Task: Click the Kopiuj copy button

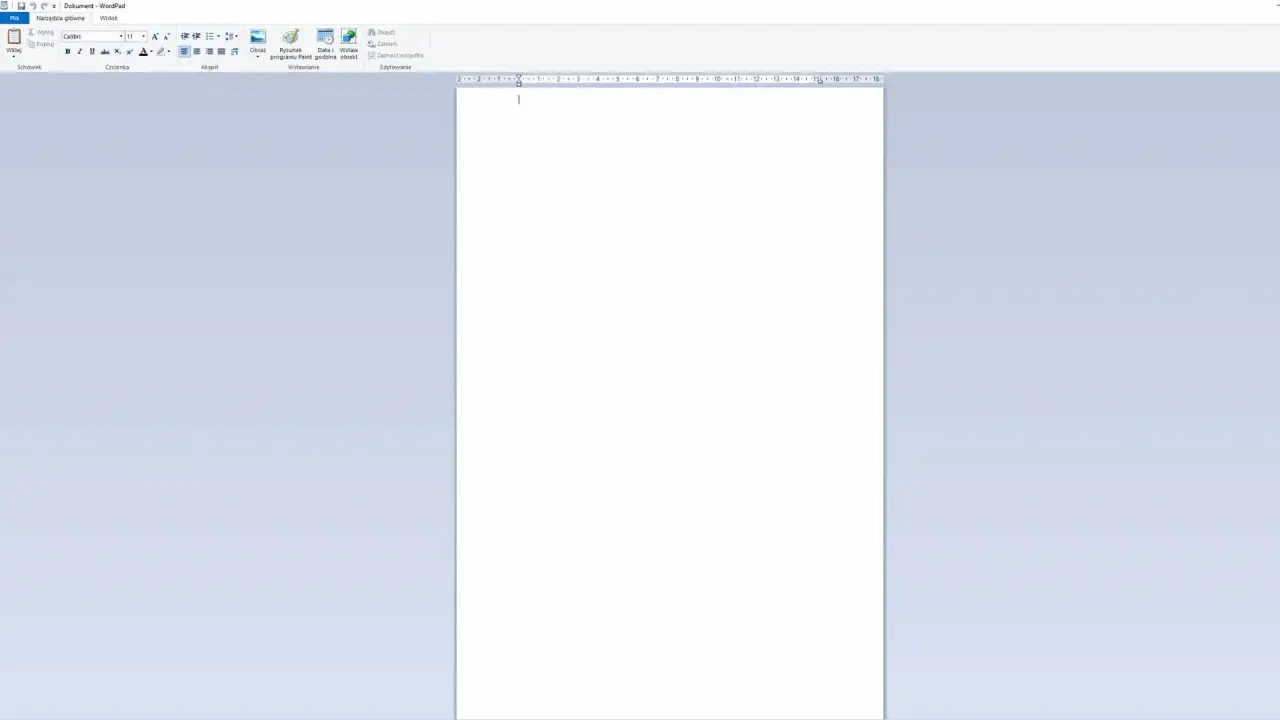Action: [x=41, y=44]
